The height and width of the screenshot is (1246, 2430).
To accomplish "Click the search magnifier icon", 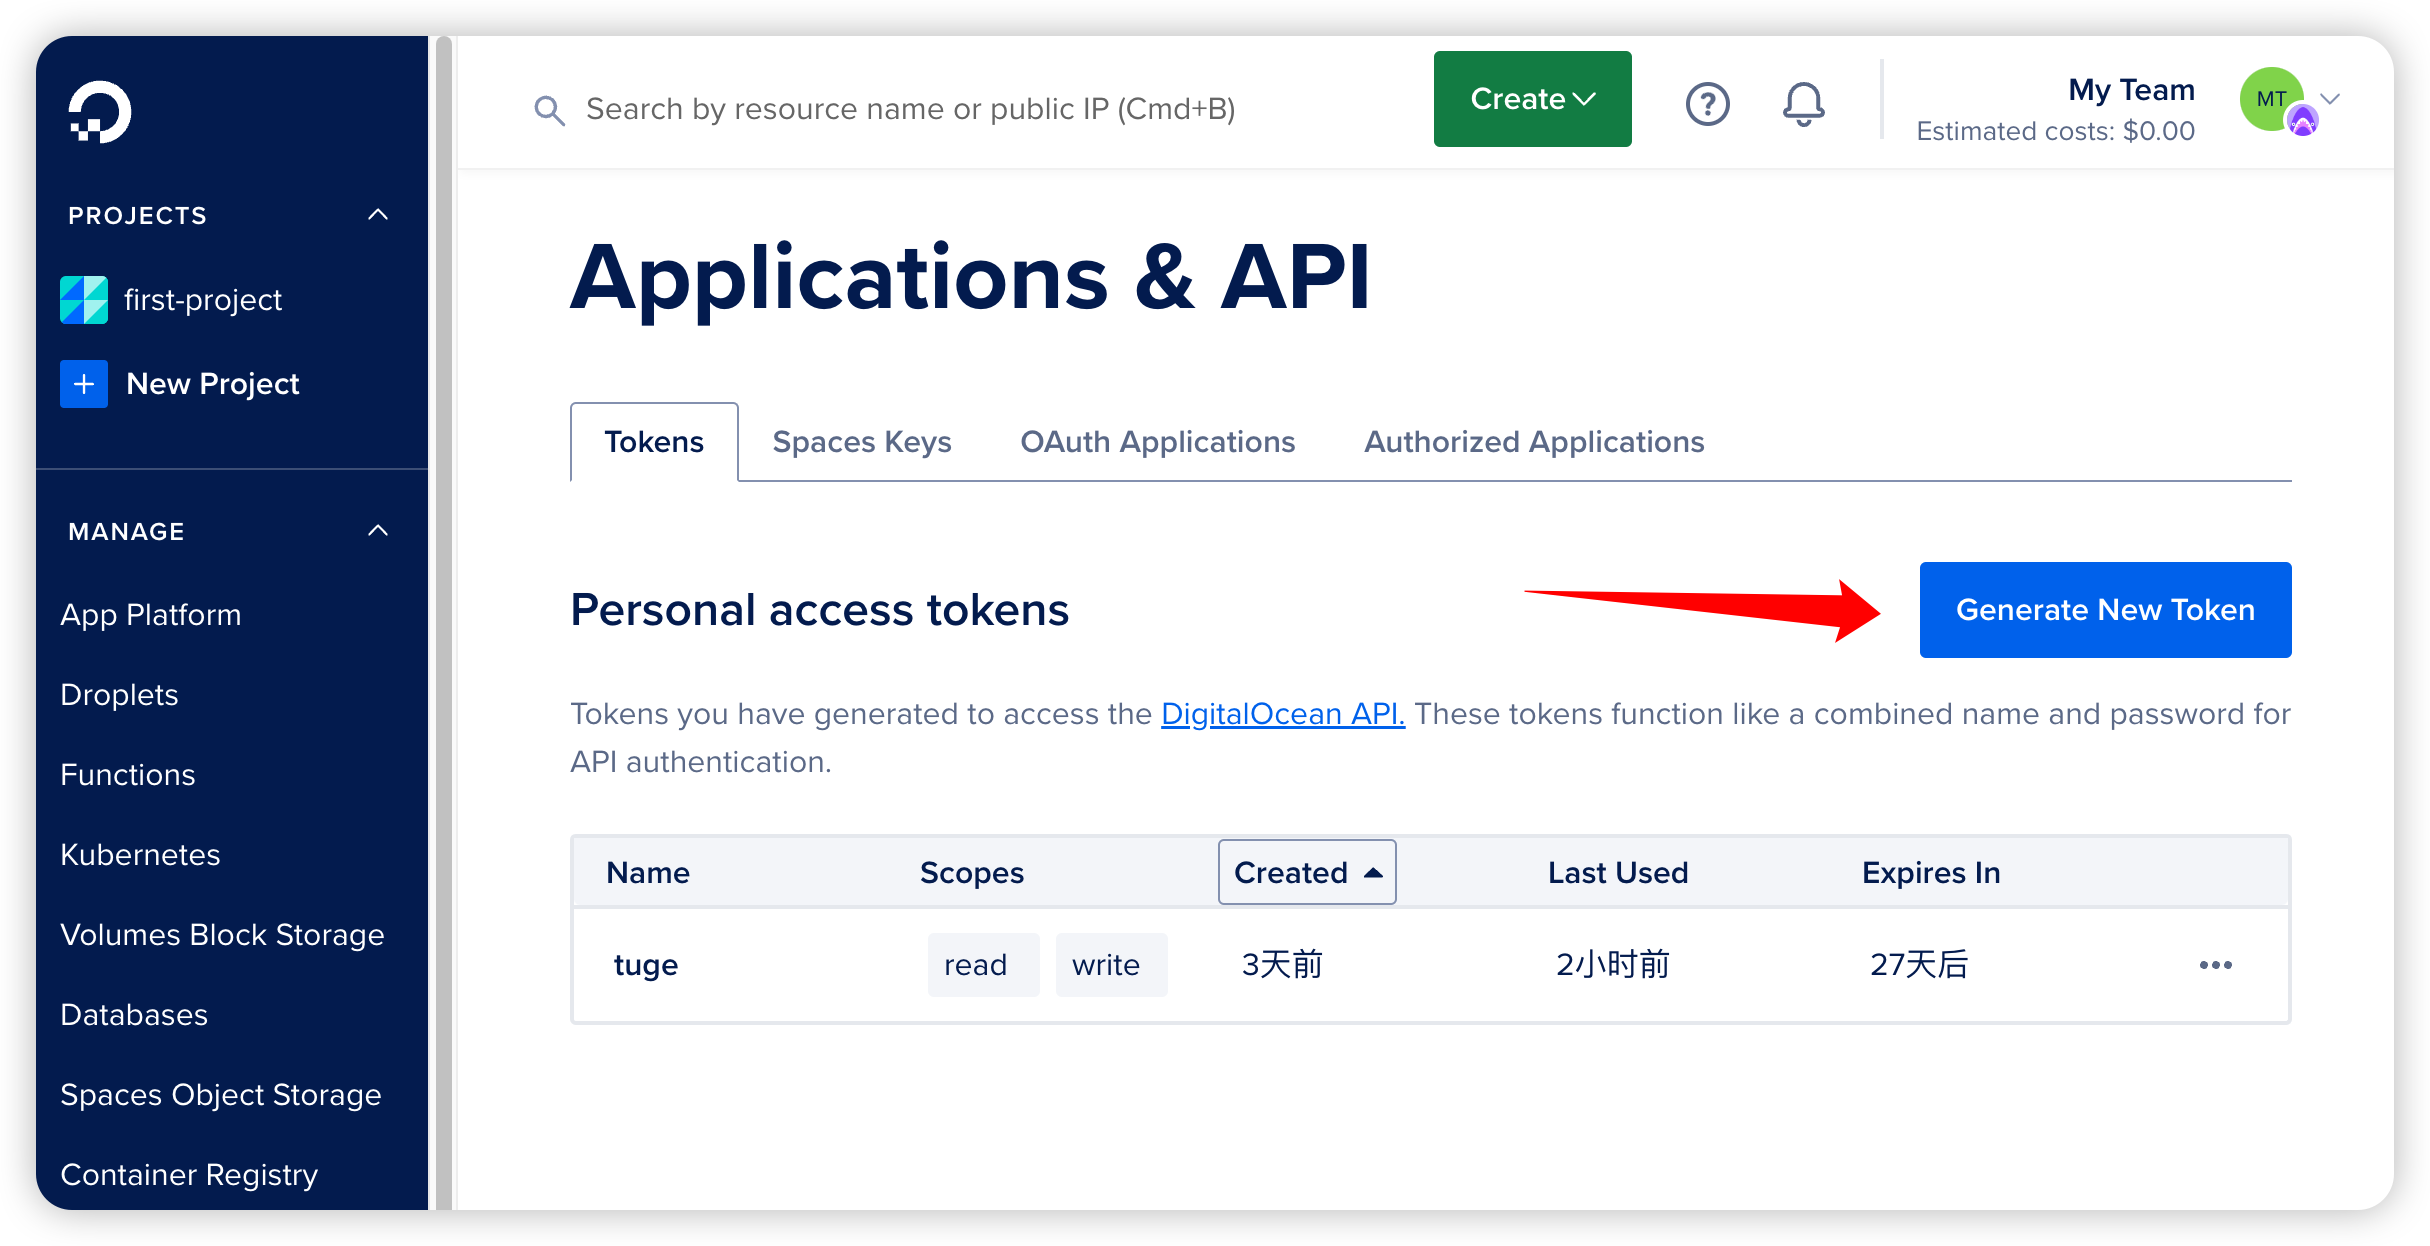I will [549, 109].
